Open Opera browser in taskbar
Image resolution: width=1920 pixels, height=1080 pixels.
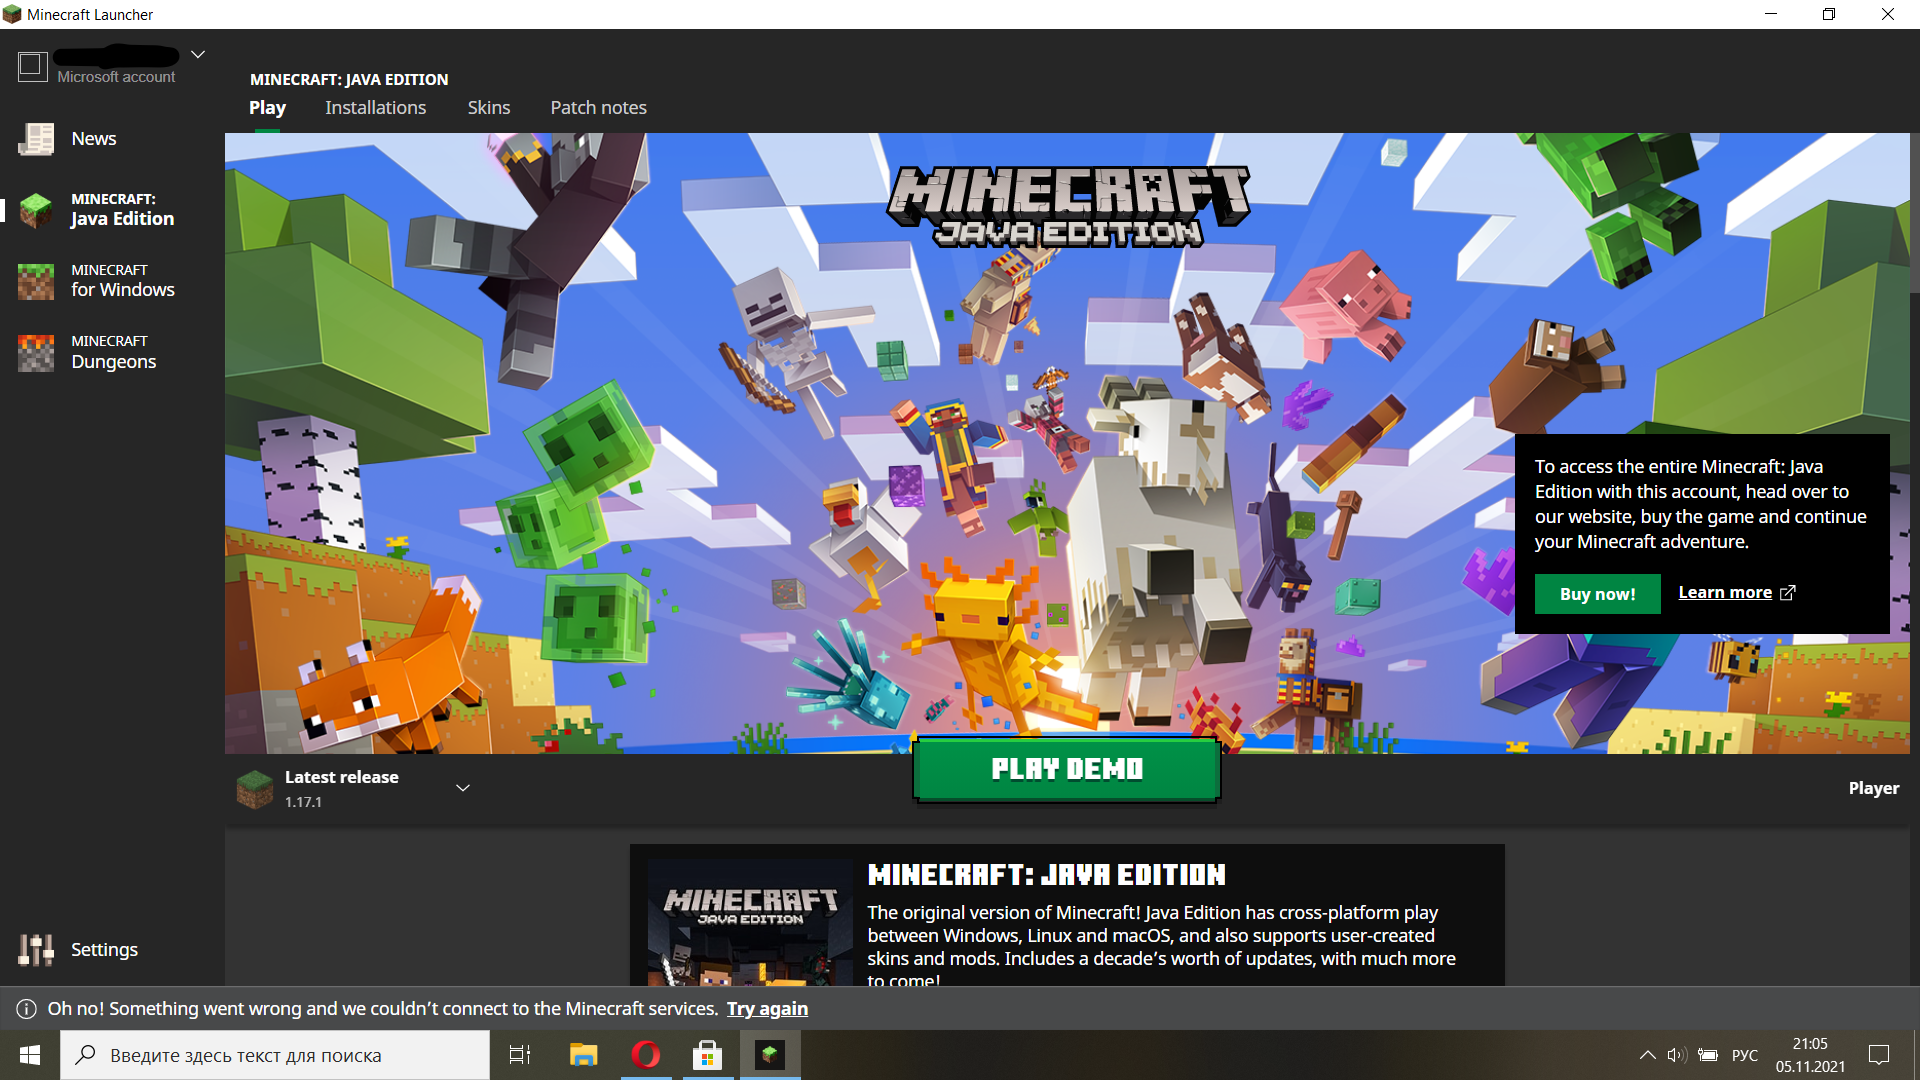click(646, 1055)
